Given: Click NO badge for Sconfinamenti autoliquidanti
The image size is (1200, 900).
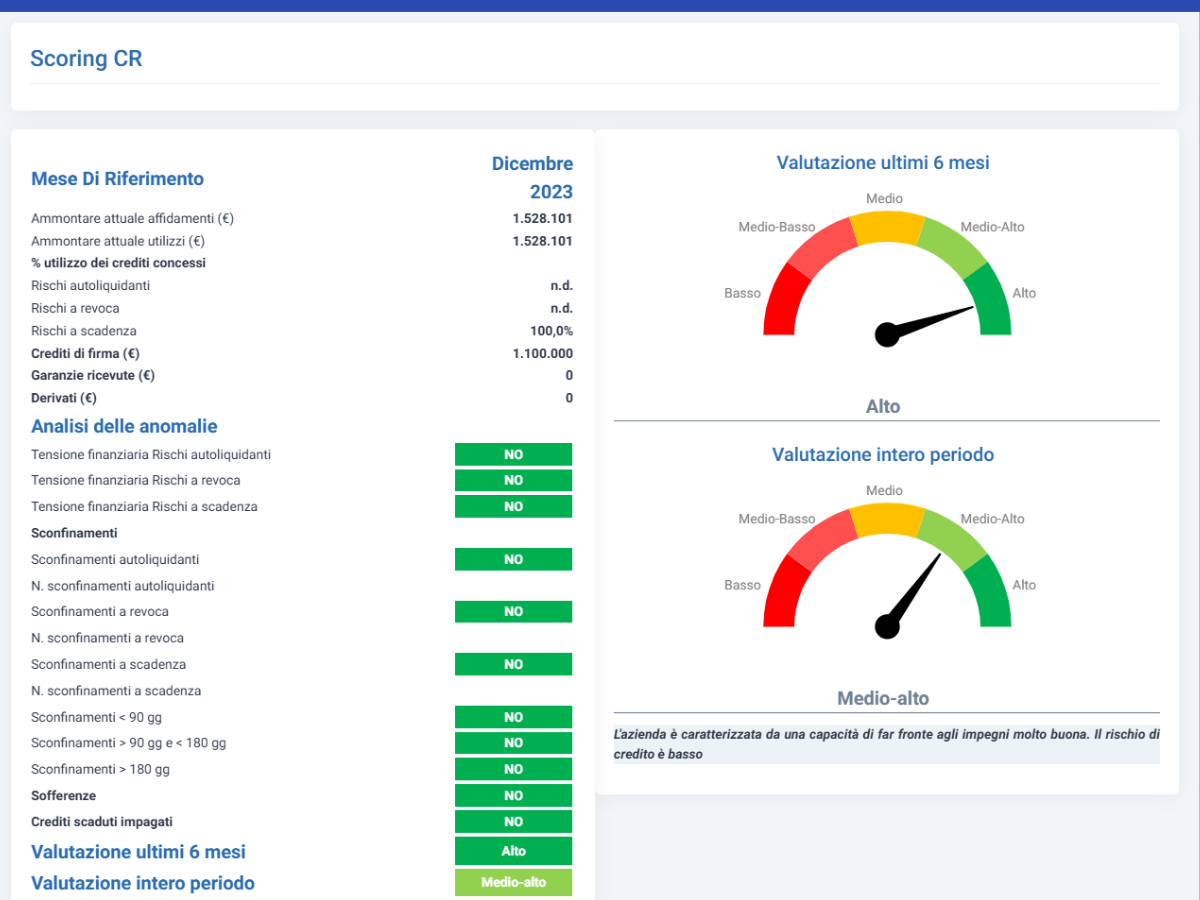Looking at the screenshot, I should point(513,559).
